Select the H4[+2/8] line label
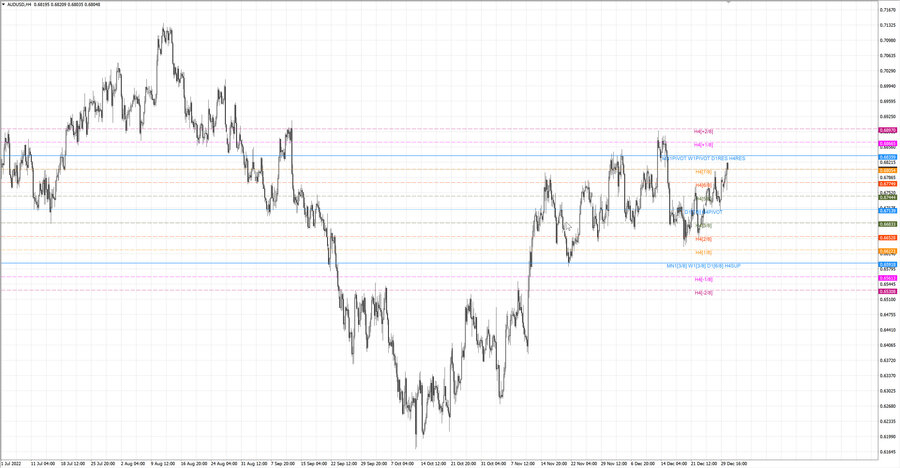 coord(704,131)
